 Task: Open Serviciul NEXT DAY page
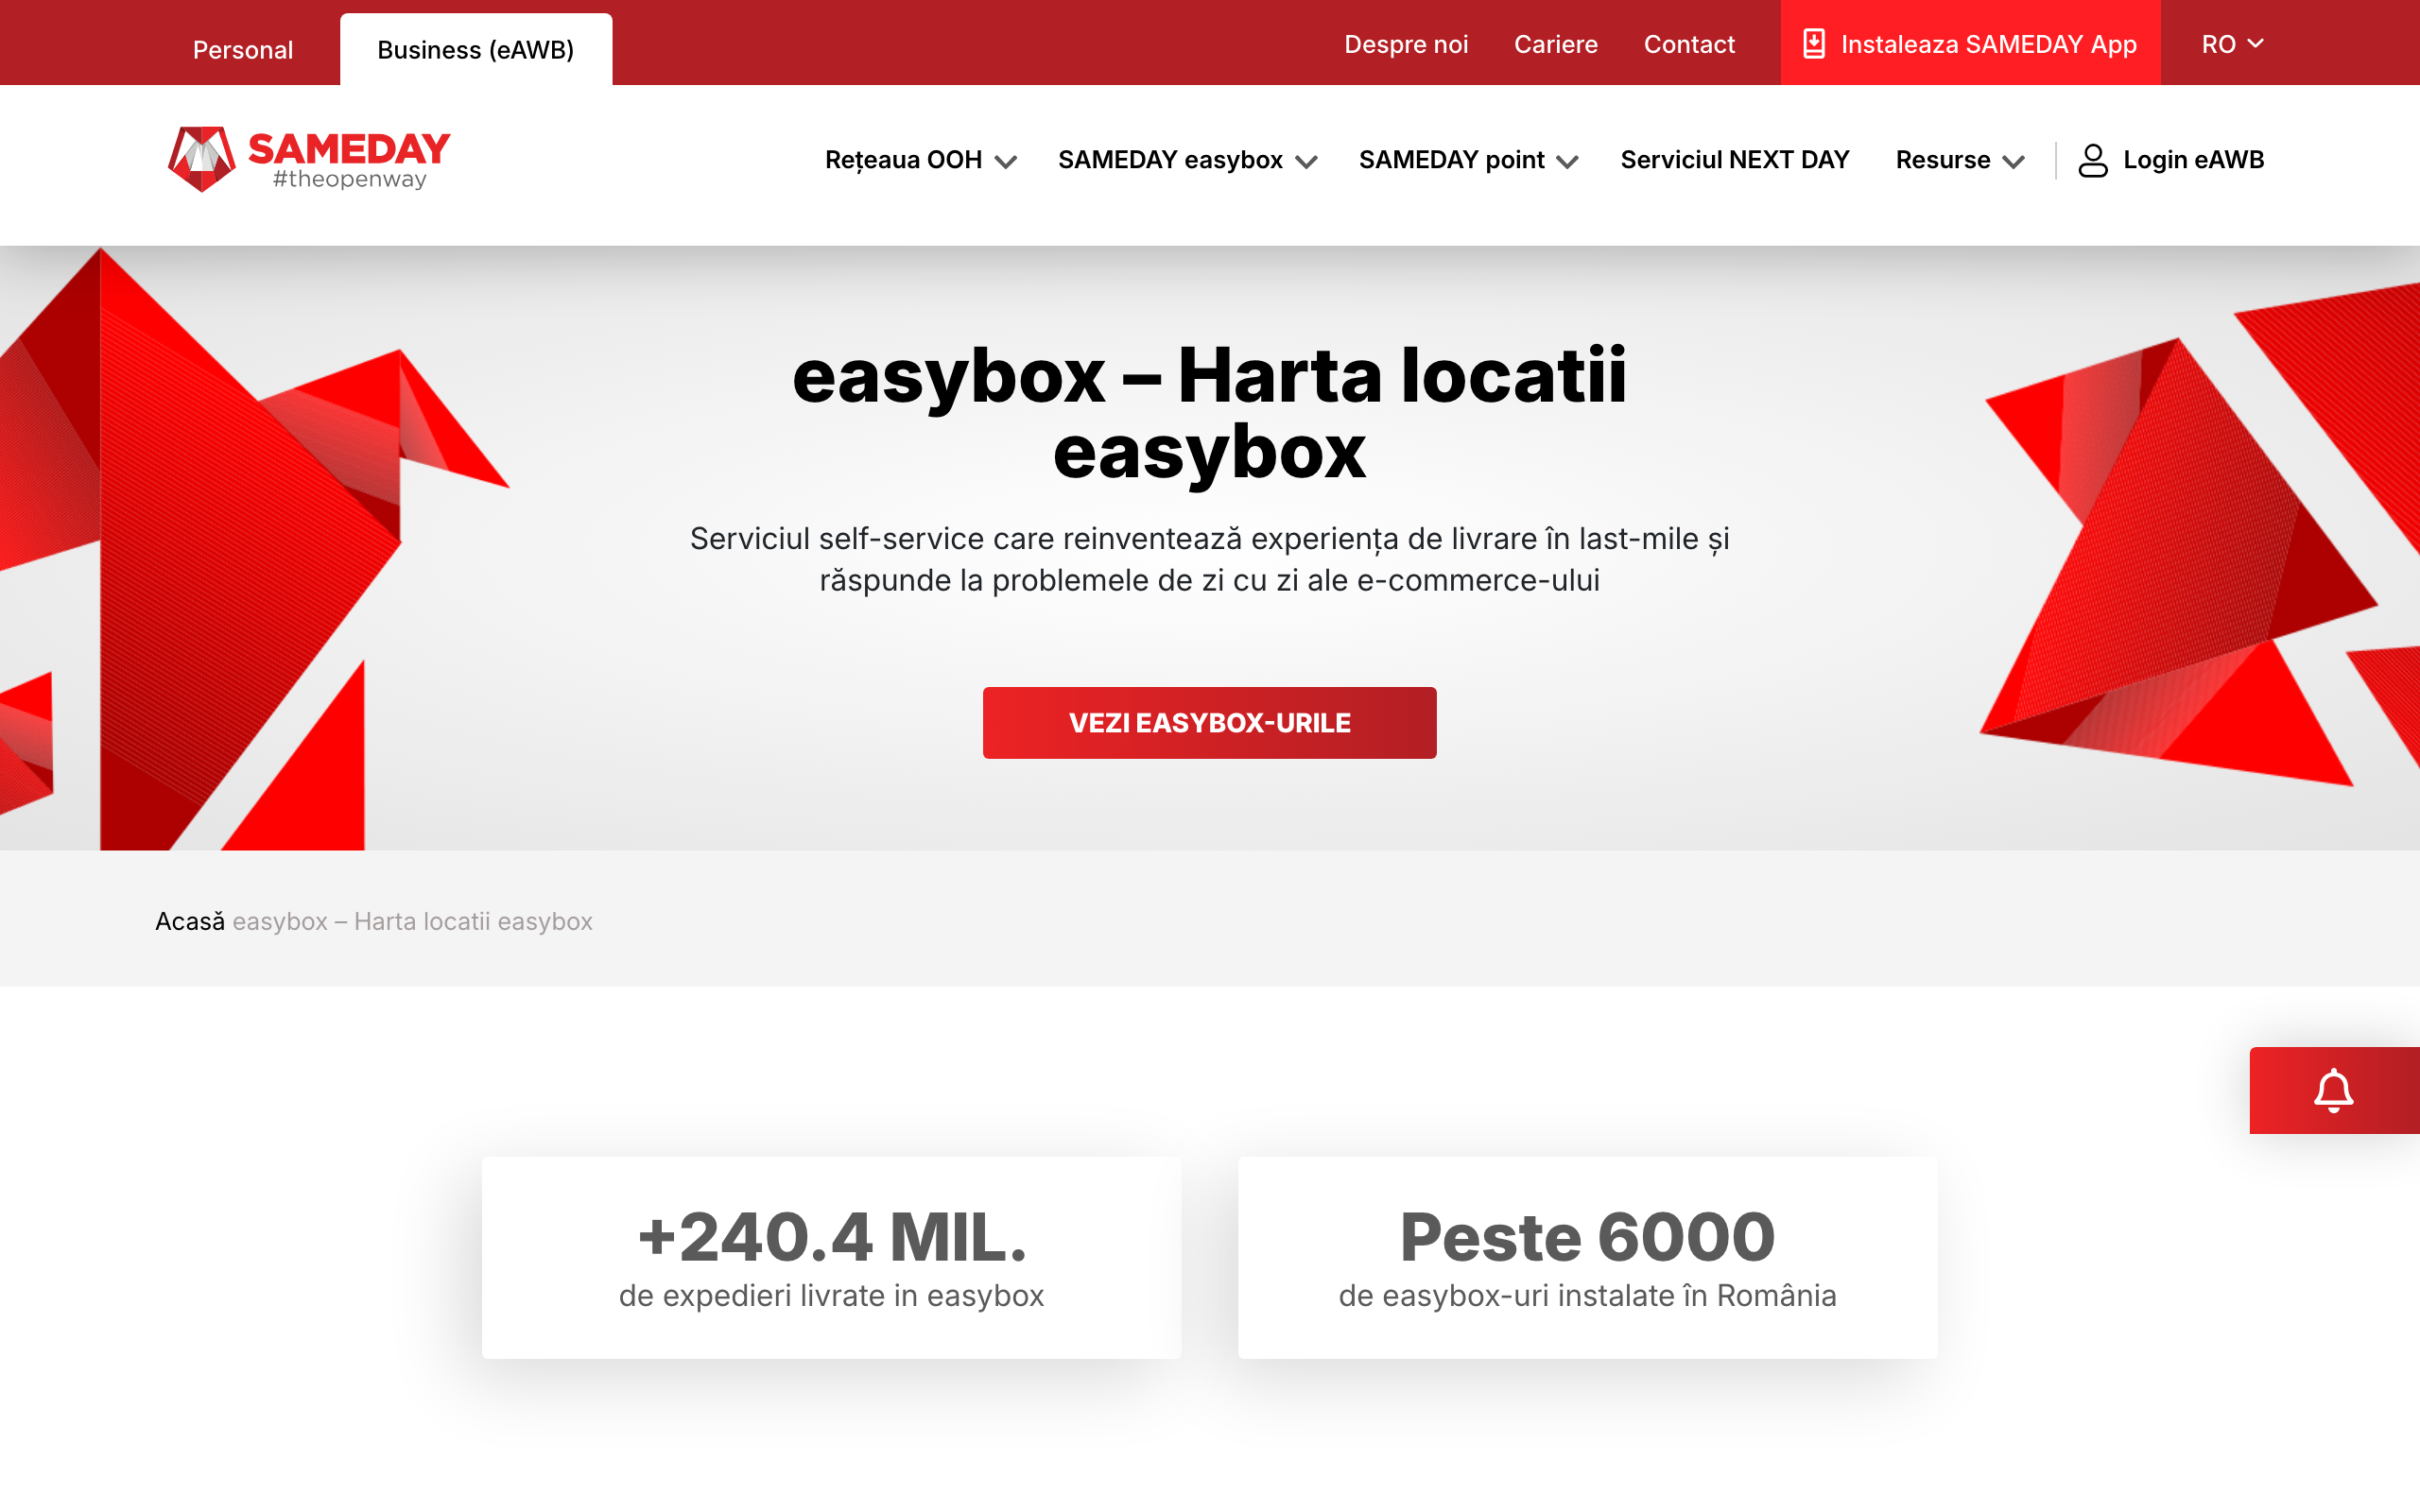point(1735,160)
